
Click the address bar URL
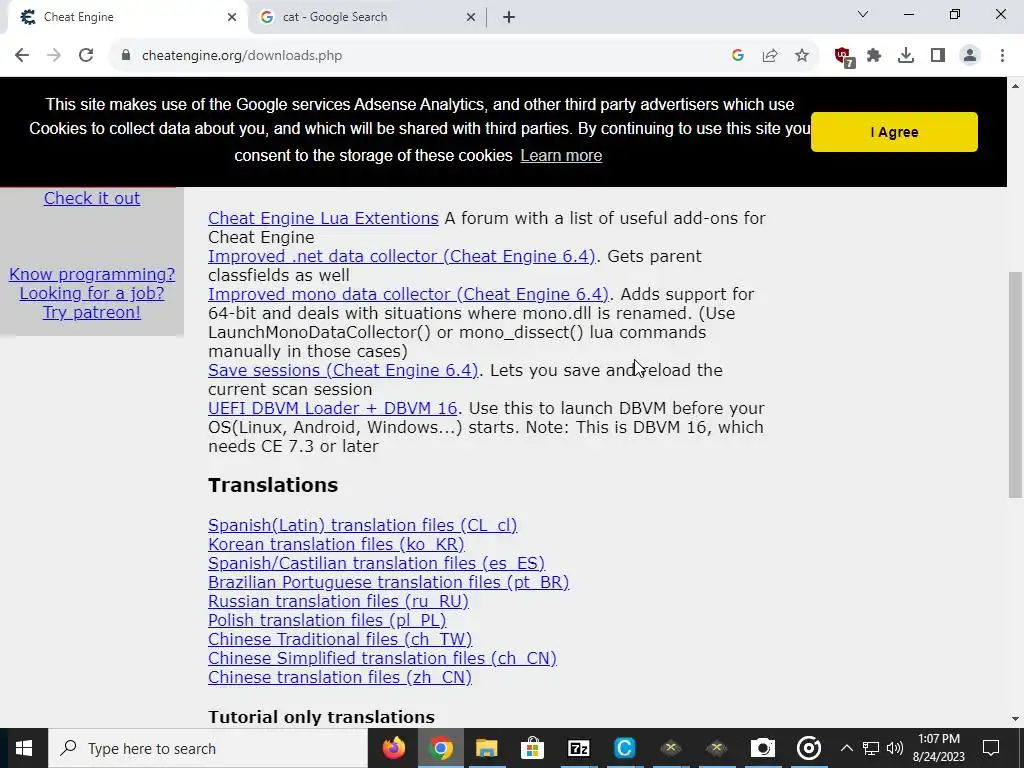242,56
